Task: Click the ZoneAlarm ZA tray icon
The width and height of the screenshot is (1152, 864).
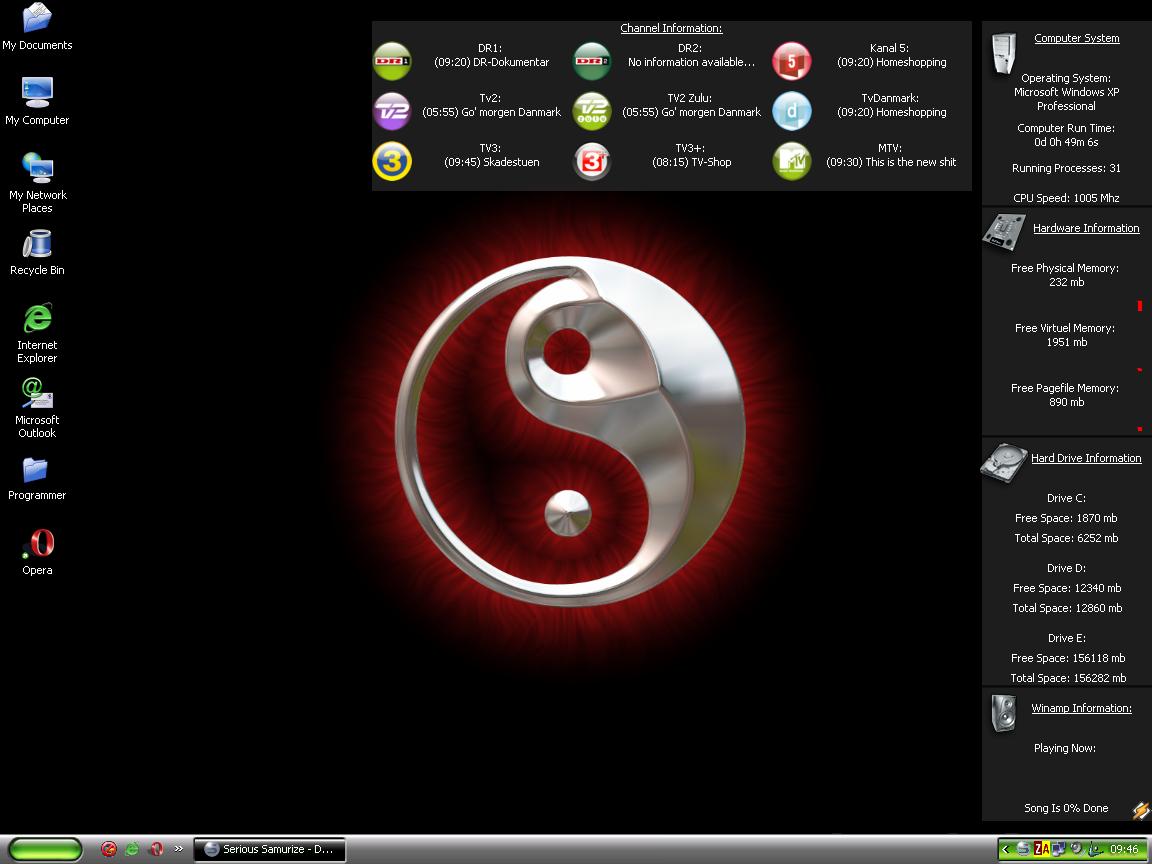Action: (x=1041, y=849)
